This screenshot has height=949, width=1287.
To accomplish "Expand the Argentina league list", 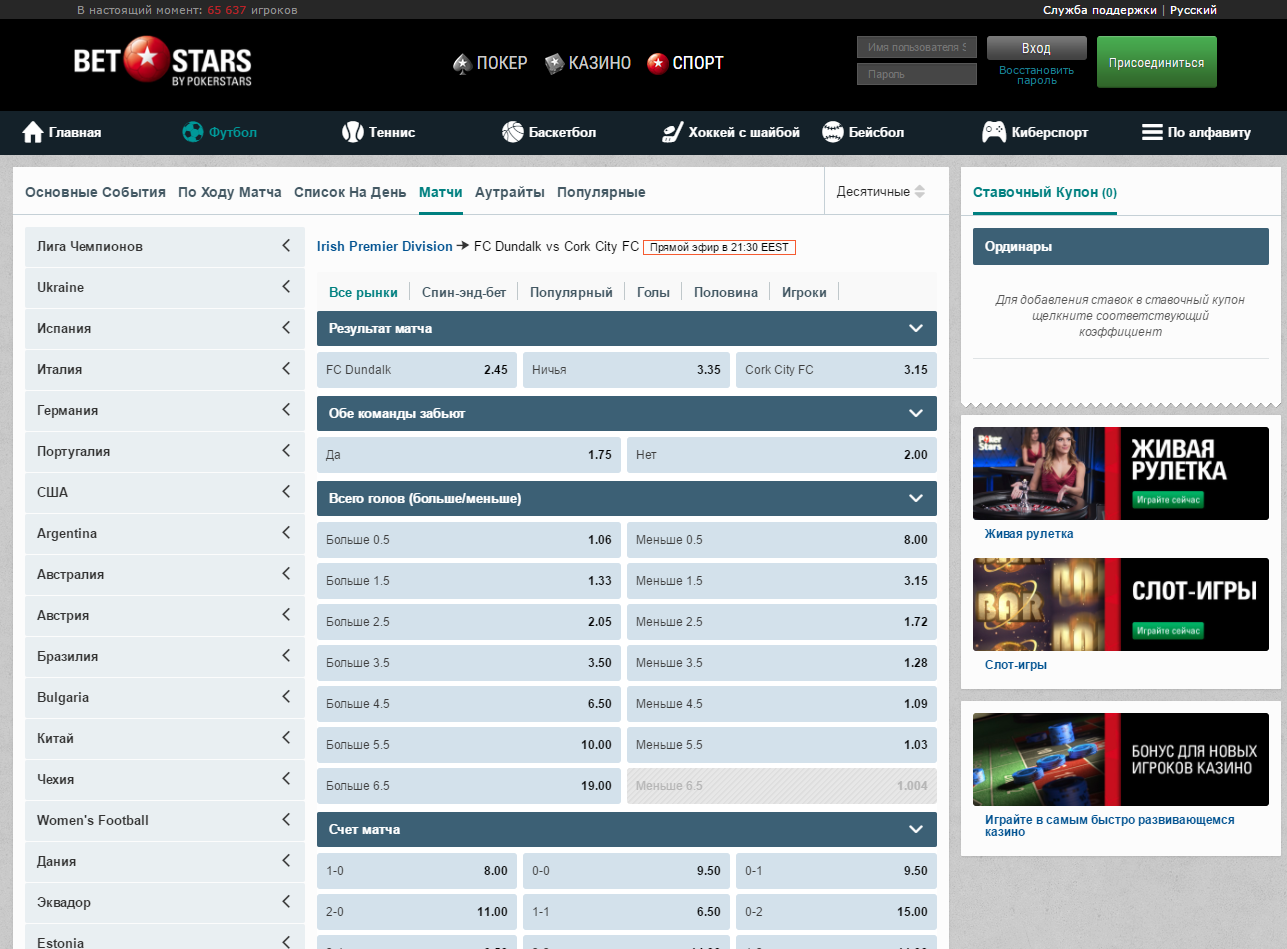I will coord(165,533).
